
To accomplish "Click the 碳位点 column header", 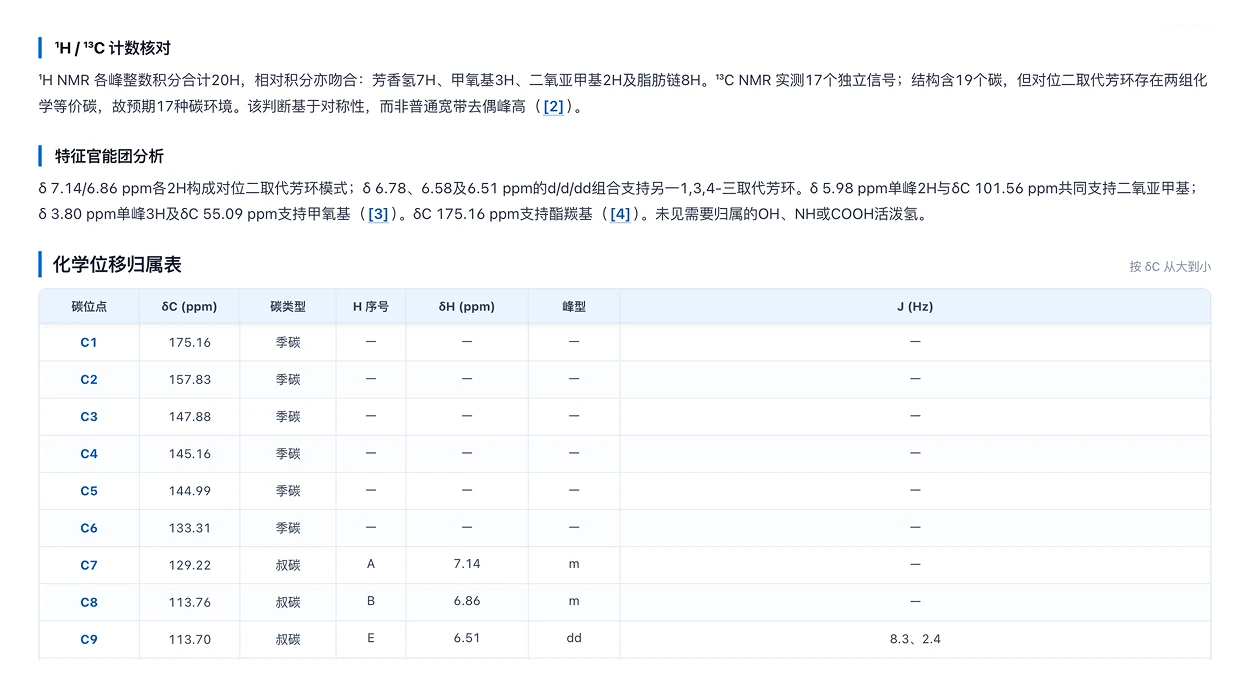I will tap(89, 307).
